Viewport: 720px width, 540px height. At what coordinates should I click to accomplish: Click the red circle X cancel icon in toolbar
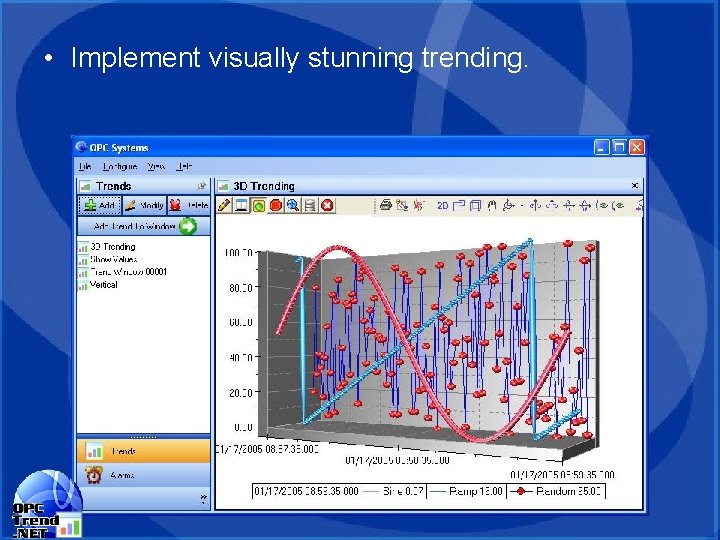327,205
